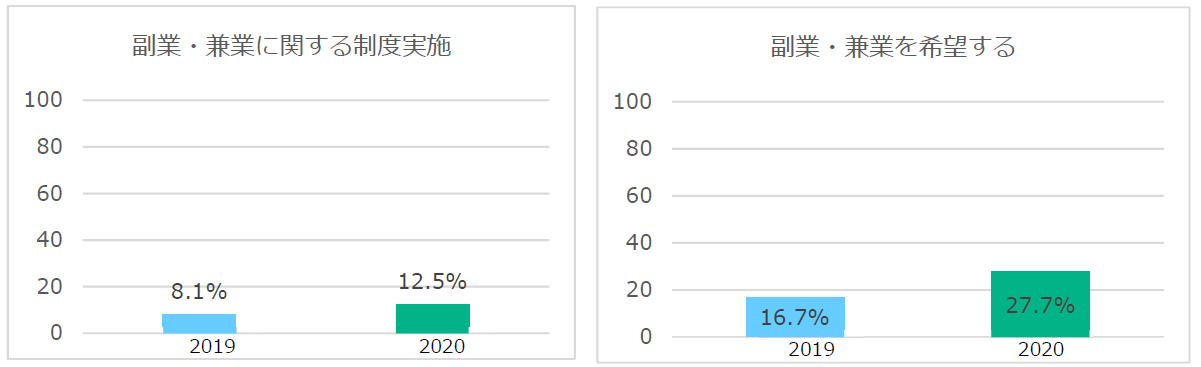The height and width of the screenshot is (367, 1201).
Task: Click the 0 axis value in right chart
Action: 645,336
